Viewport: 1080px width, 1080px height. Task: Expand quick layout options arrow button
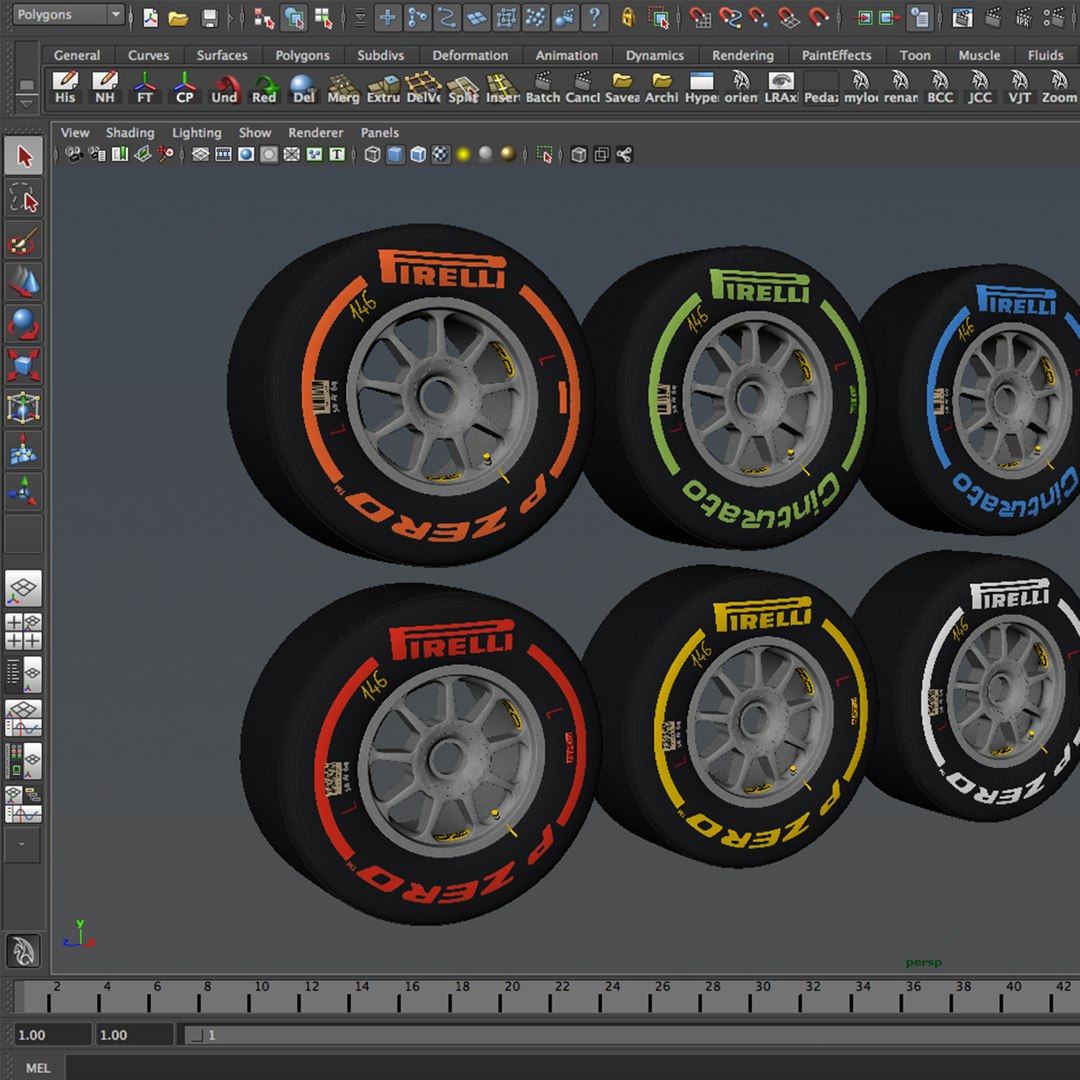[x=22, y=844]
